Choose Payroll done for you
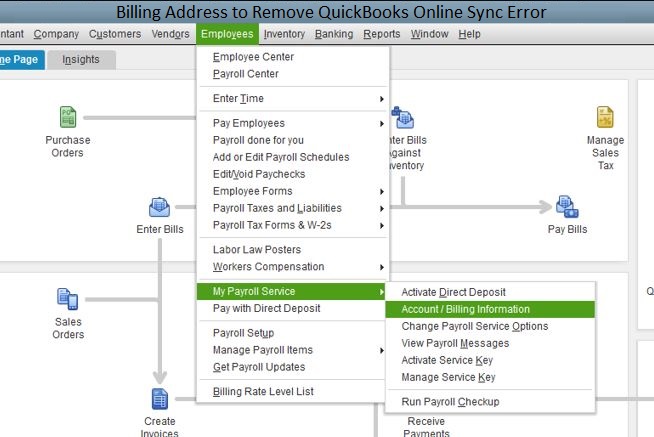The image size is (654, 437). [293, 140]
